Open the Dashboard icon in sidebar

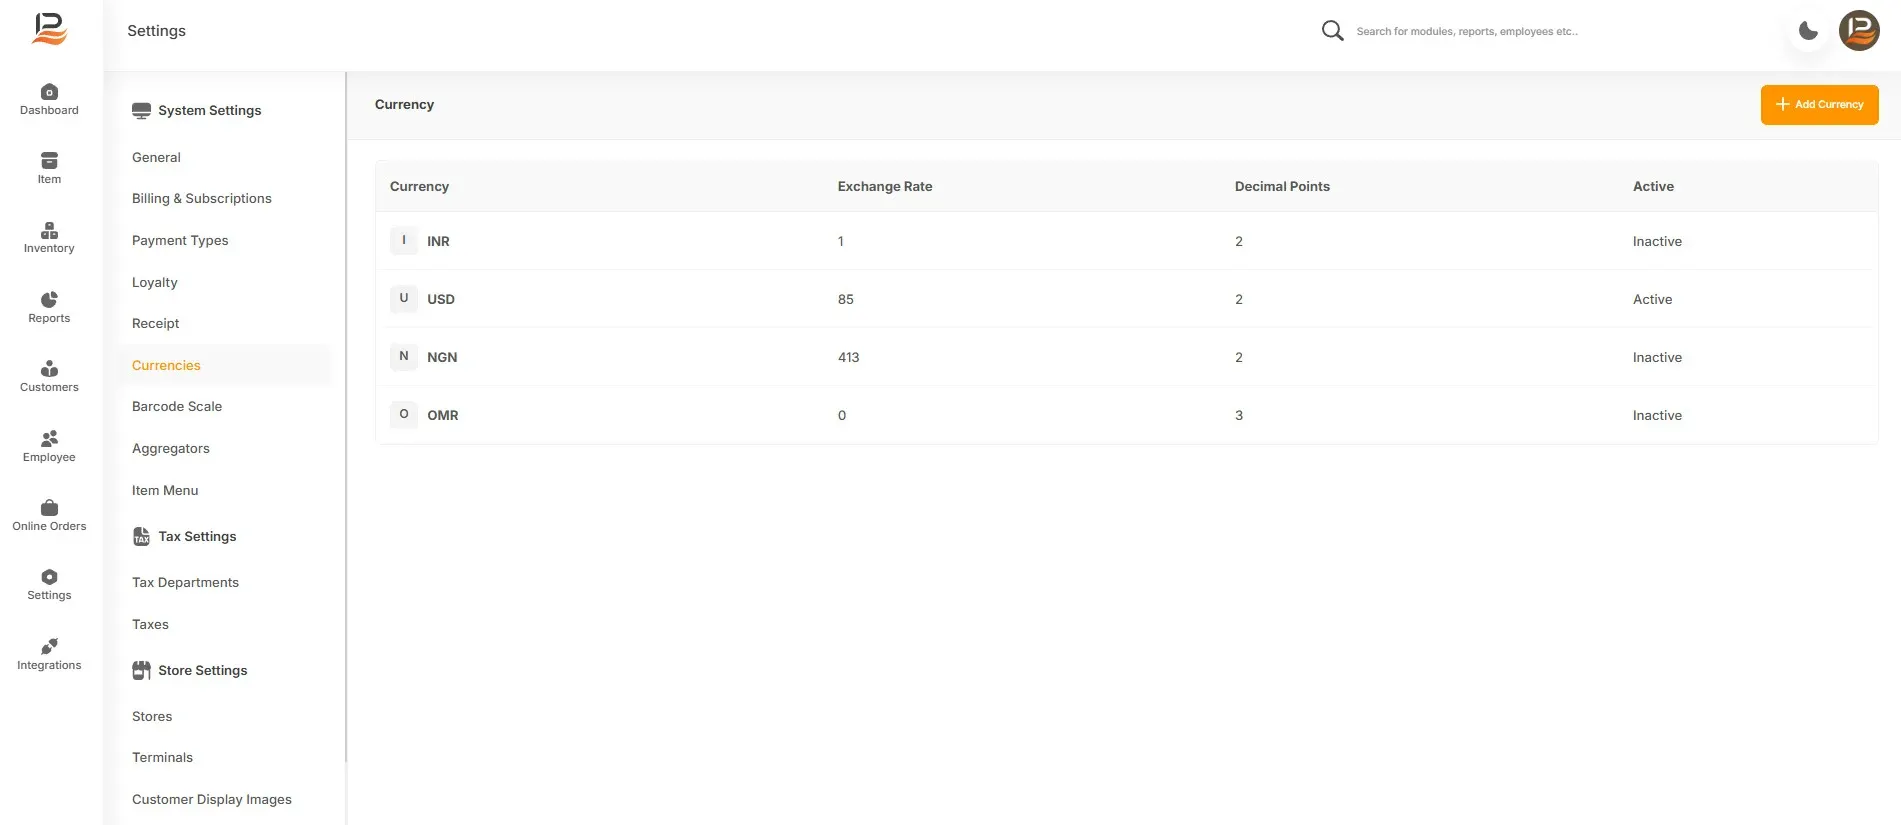click(x=49, y=92)
